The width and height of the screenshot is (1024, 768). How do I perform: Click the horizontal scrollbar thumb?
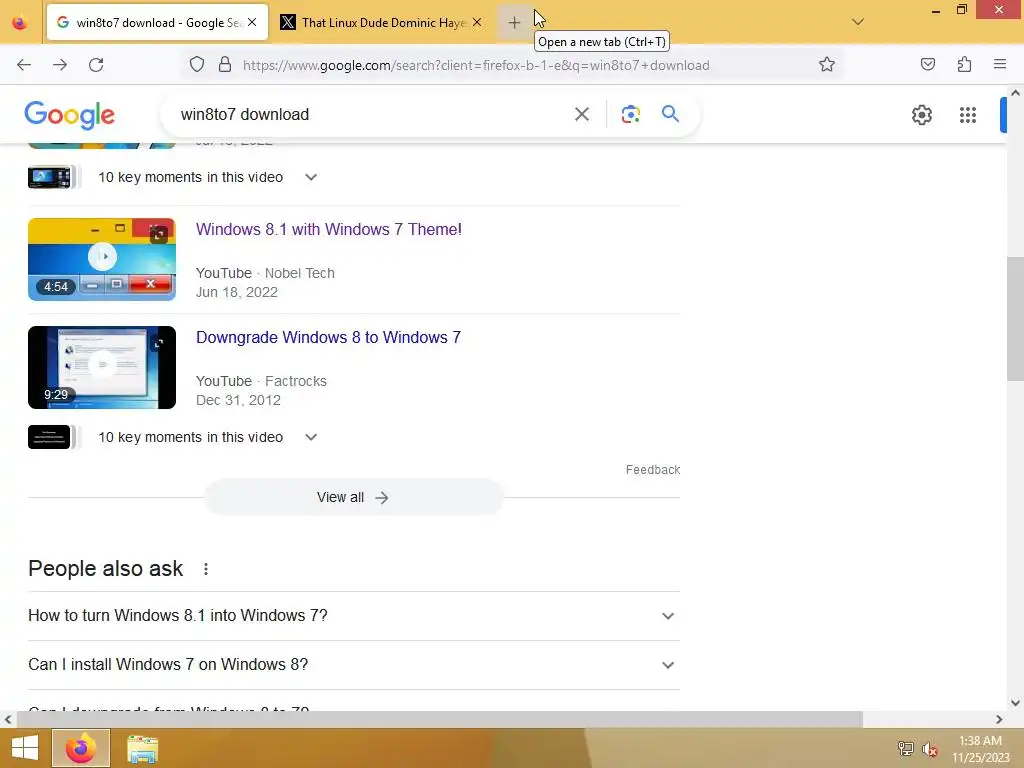pyautogui.click(x=439, y=719)
